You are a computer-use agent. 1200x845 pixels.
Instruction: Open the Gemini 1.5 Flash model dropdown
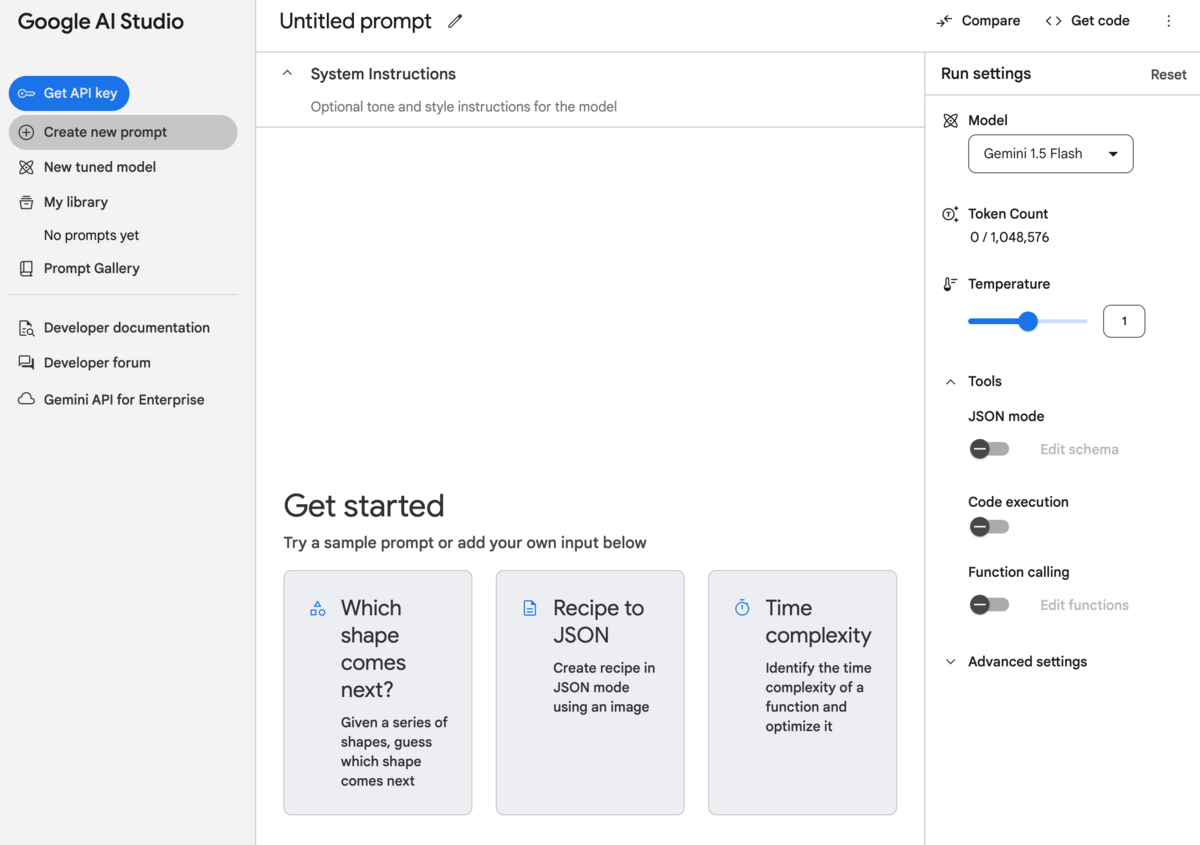coord(1050,154)
